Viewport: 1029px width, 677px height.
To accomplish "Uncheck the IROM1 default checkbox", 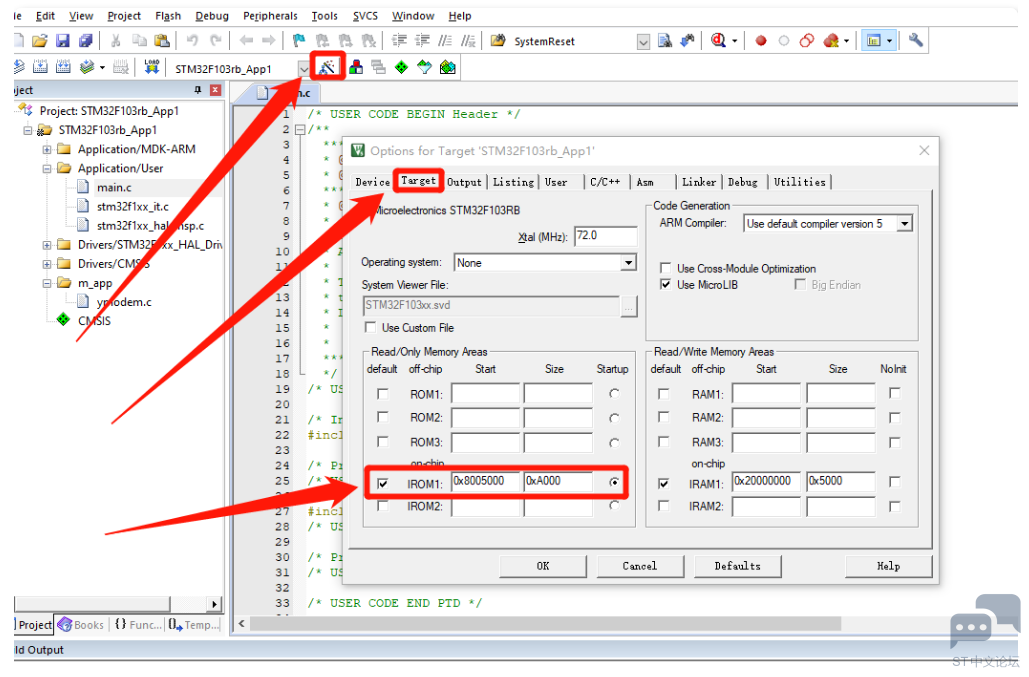I will coord(382,483).
